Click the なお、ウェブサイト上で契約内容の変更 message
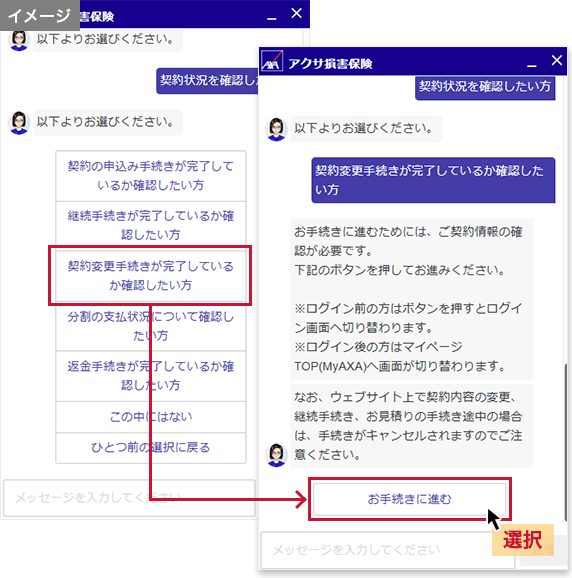Screen dimensions: 572x578 [412, 426]
